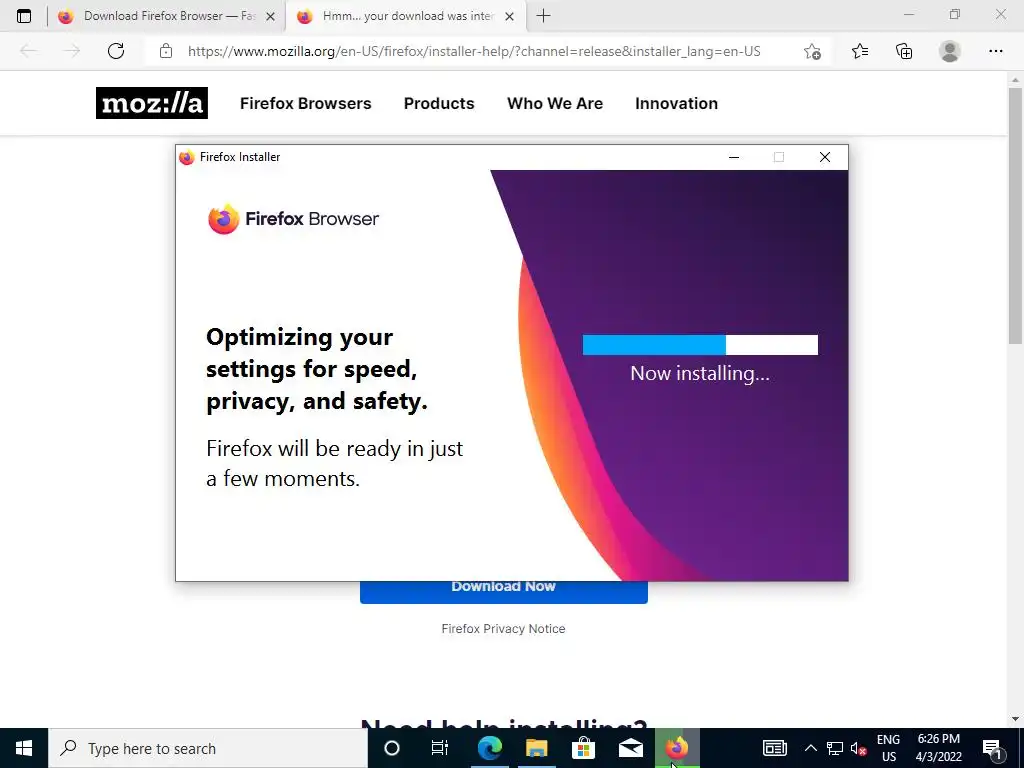Open the clock showing 6:26 PM
This screenshot has width=1024, height=768.
click(938, 748)
